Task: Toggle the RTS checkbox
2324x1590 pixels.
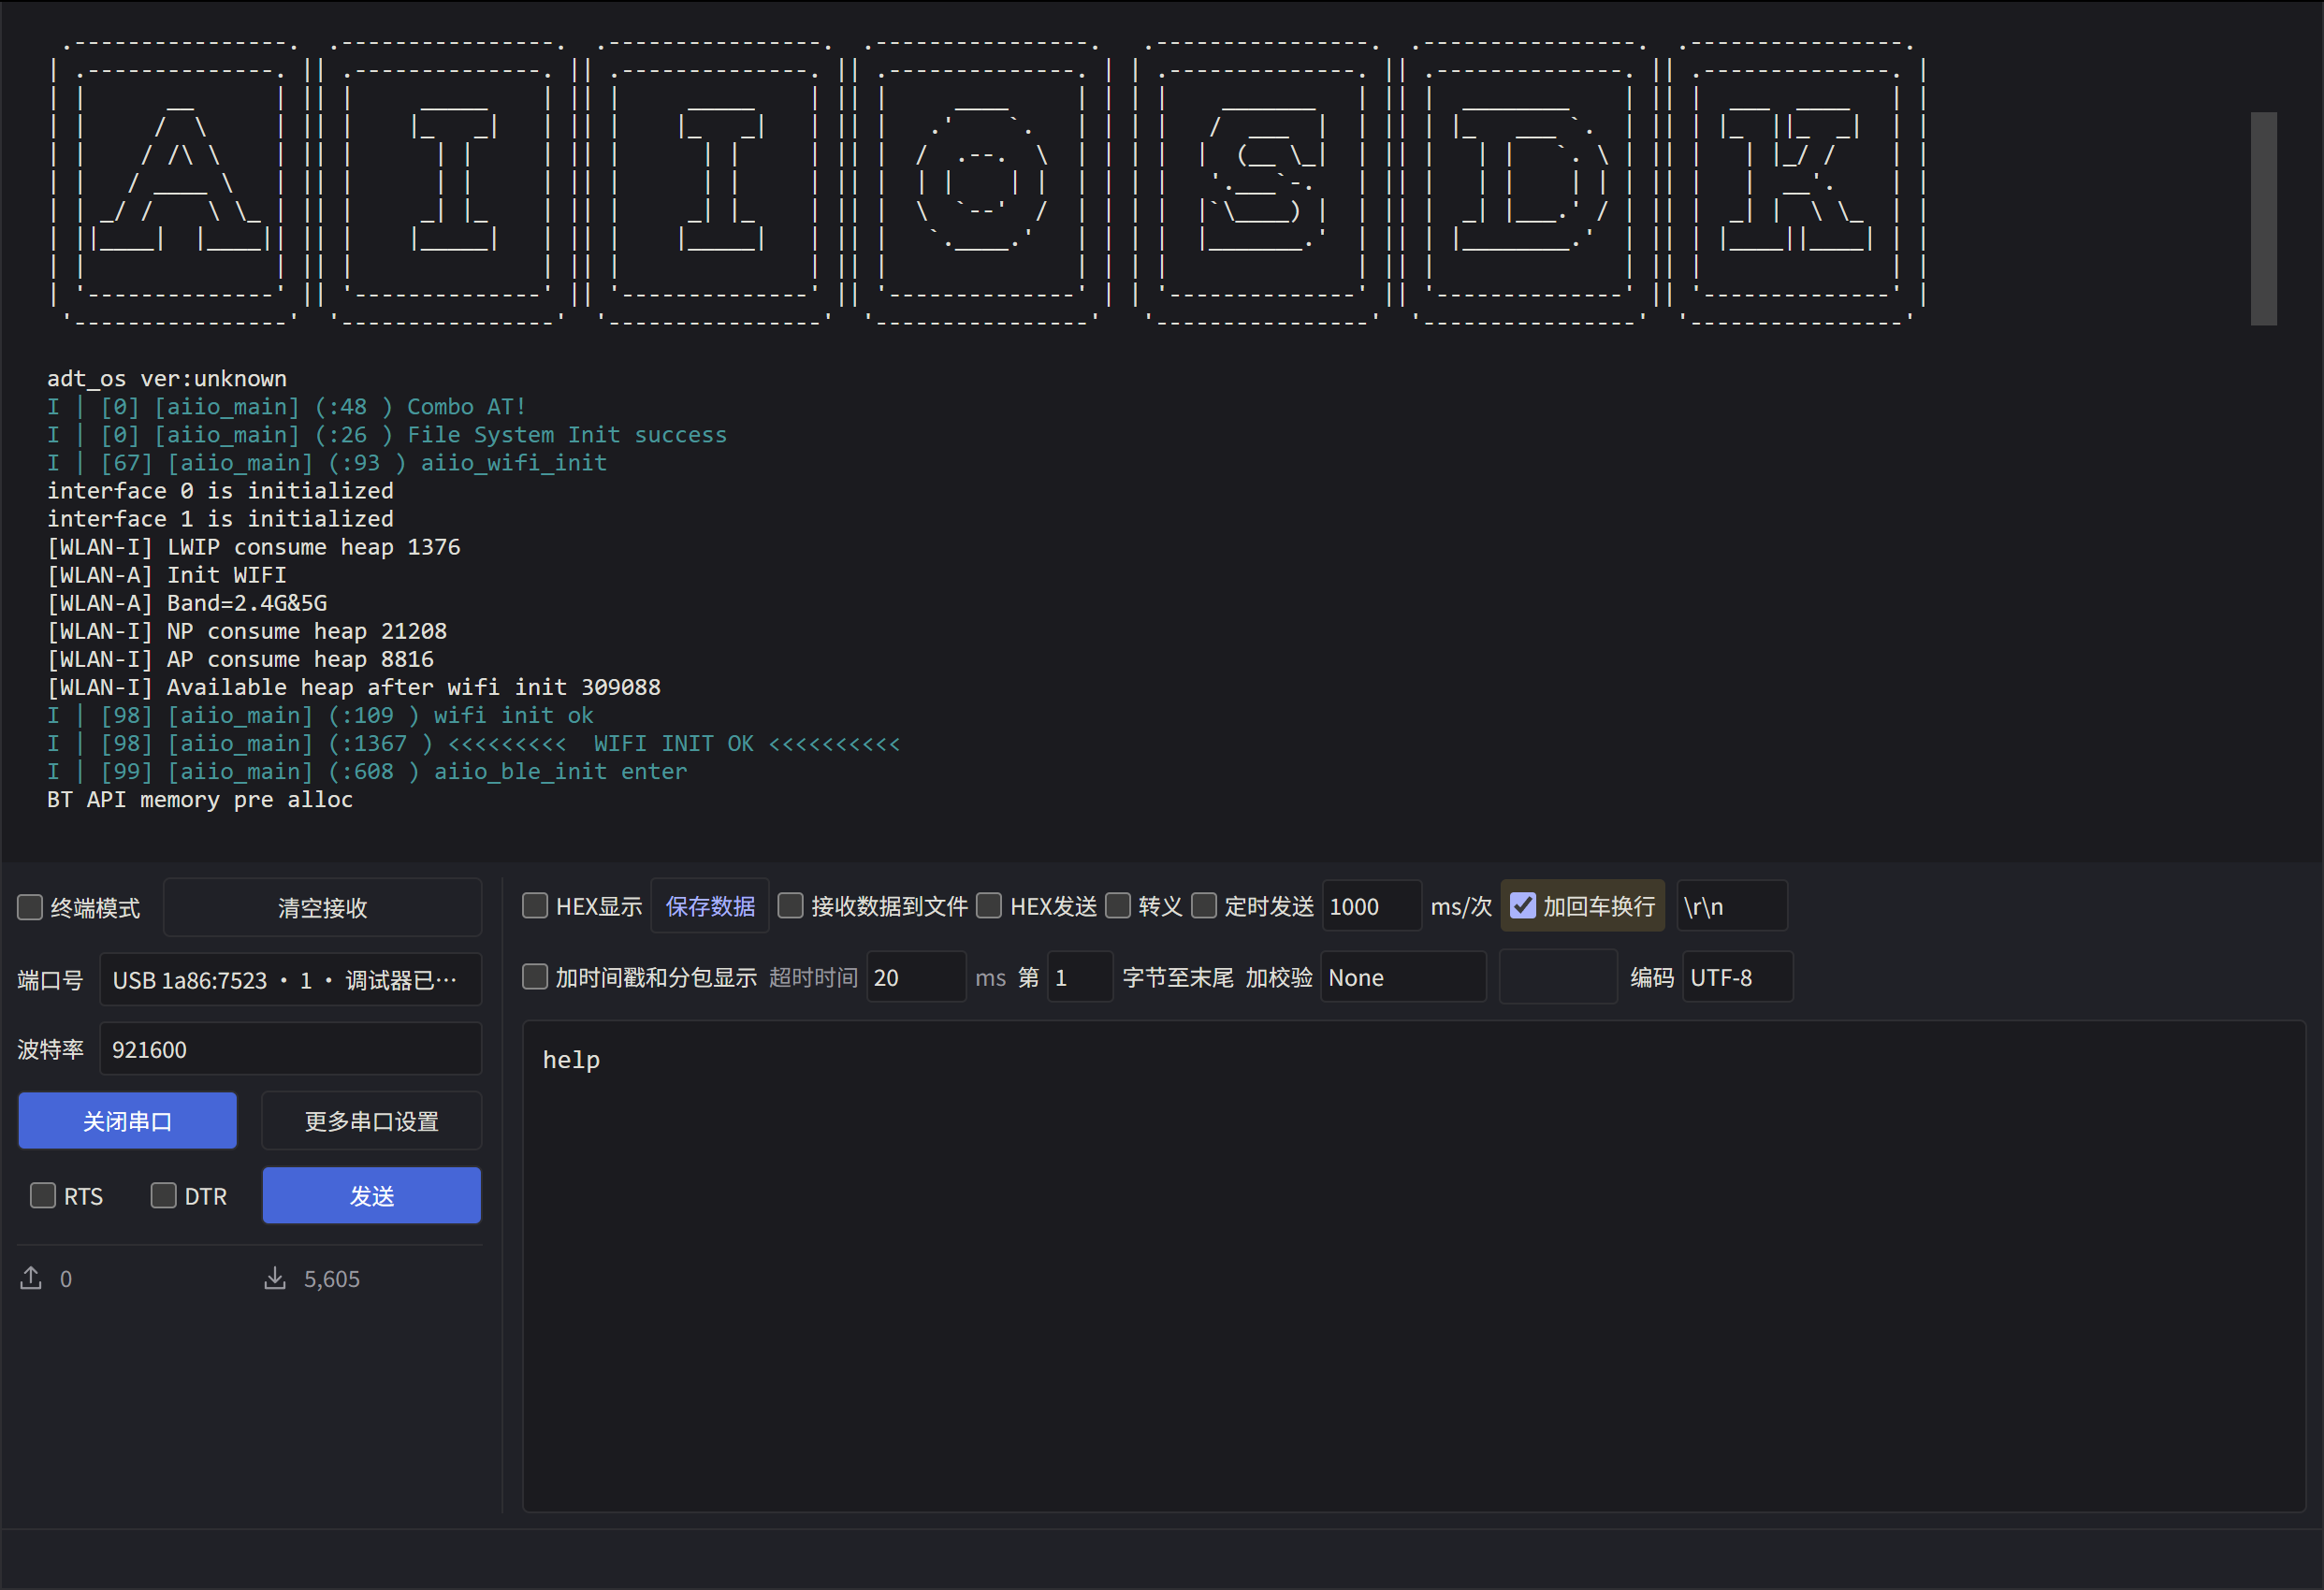Action: tap(43, 1196)
